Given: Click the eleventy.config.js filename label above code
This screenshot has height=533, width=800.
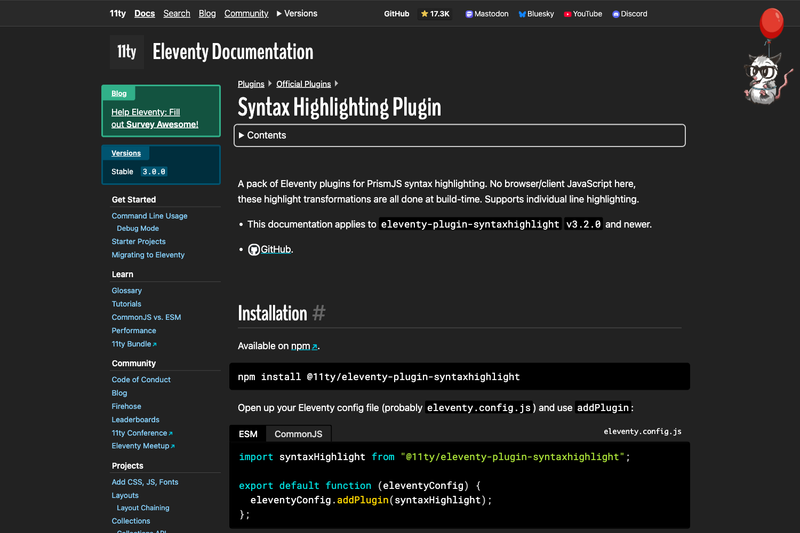Looking at the screenshot, I should pyautogui.click(x=642, y=432).
